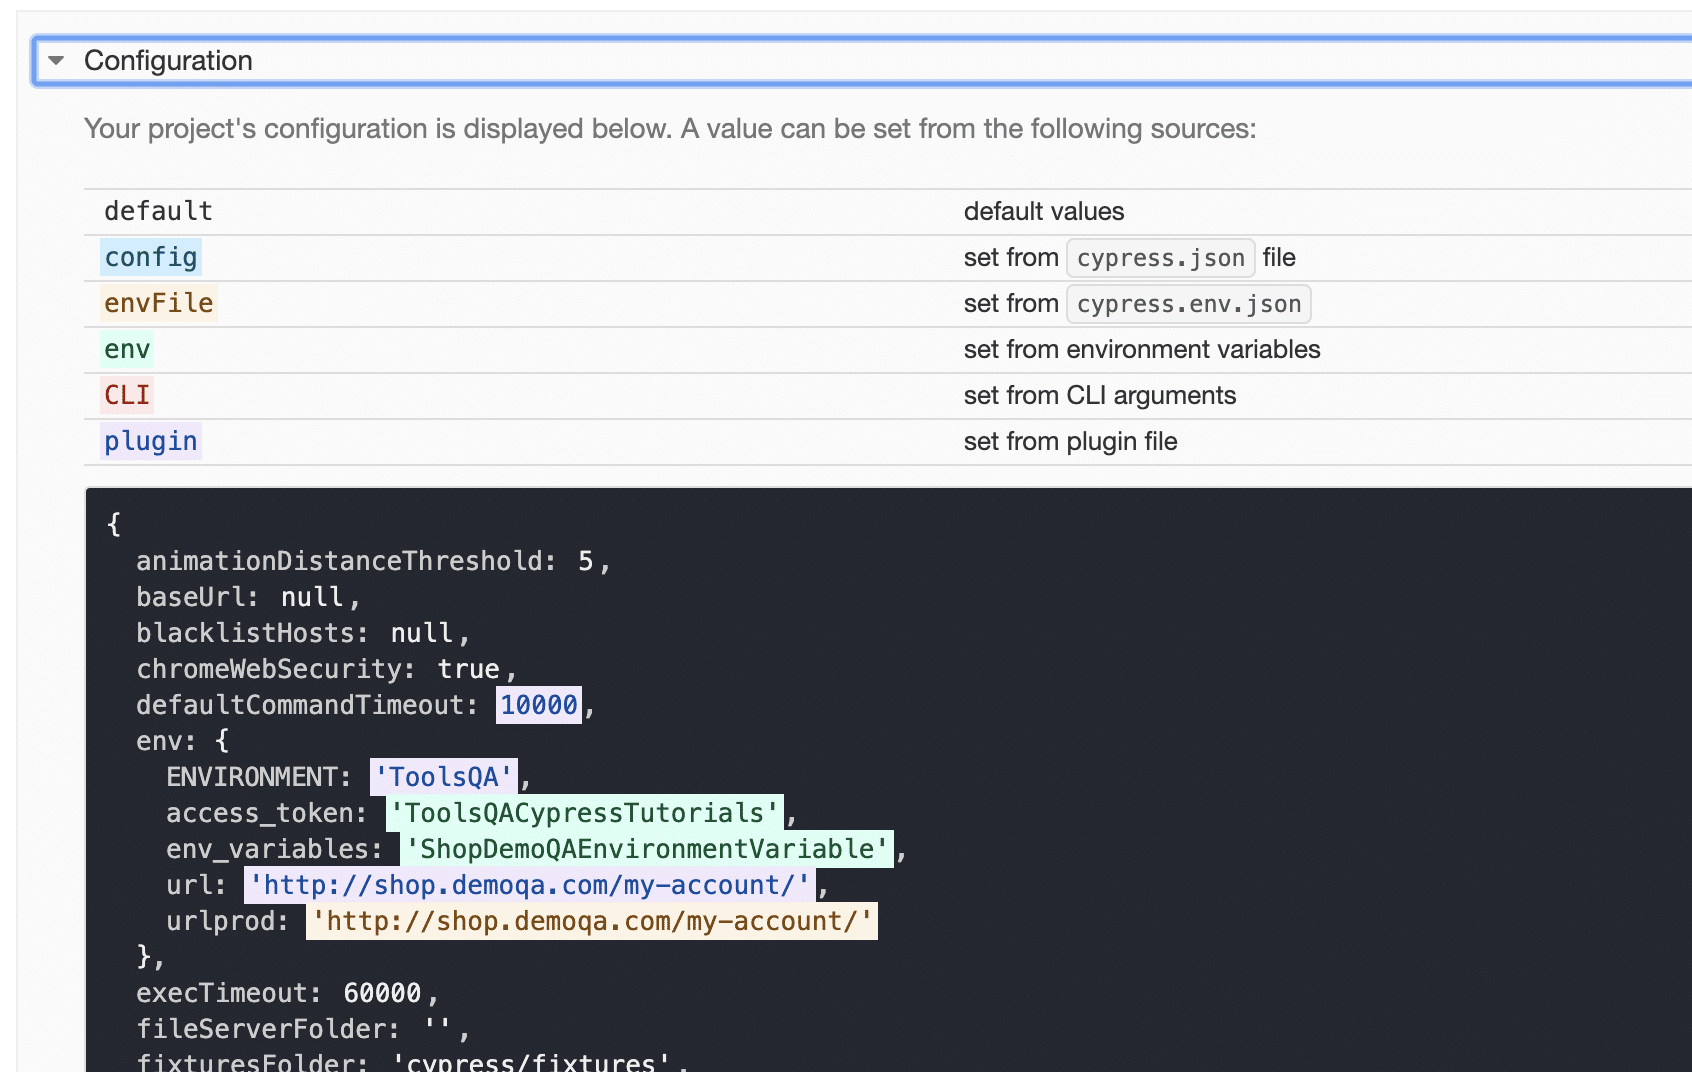1692x1072 pixels.
Task: Click the urlprod highlighted value
Action: tap(592, 921)
